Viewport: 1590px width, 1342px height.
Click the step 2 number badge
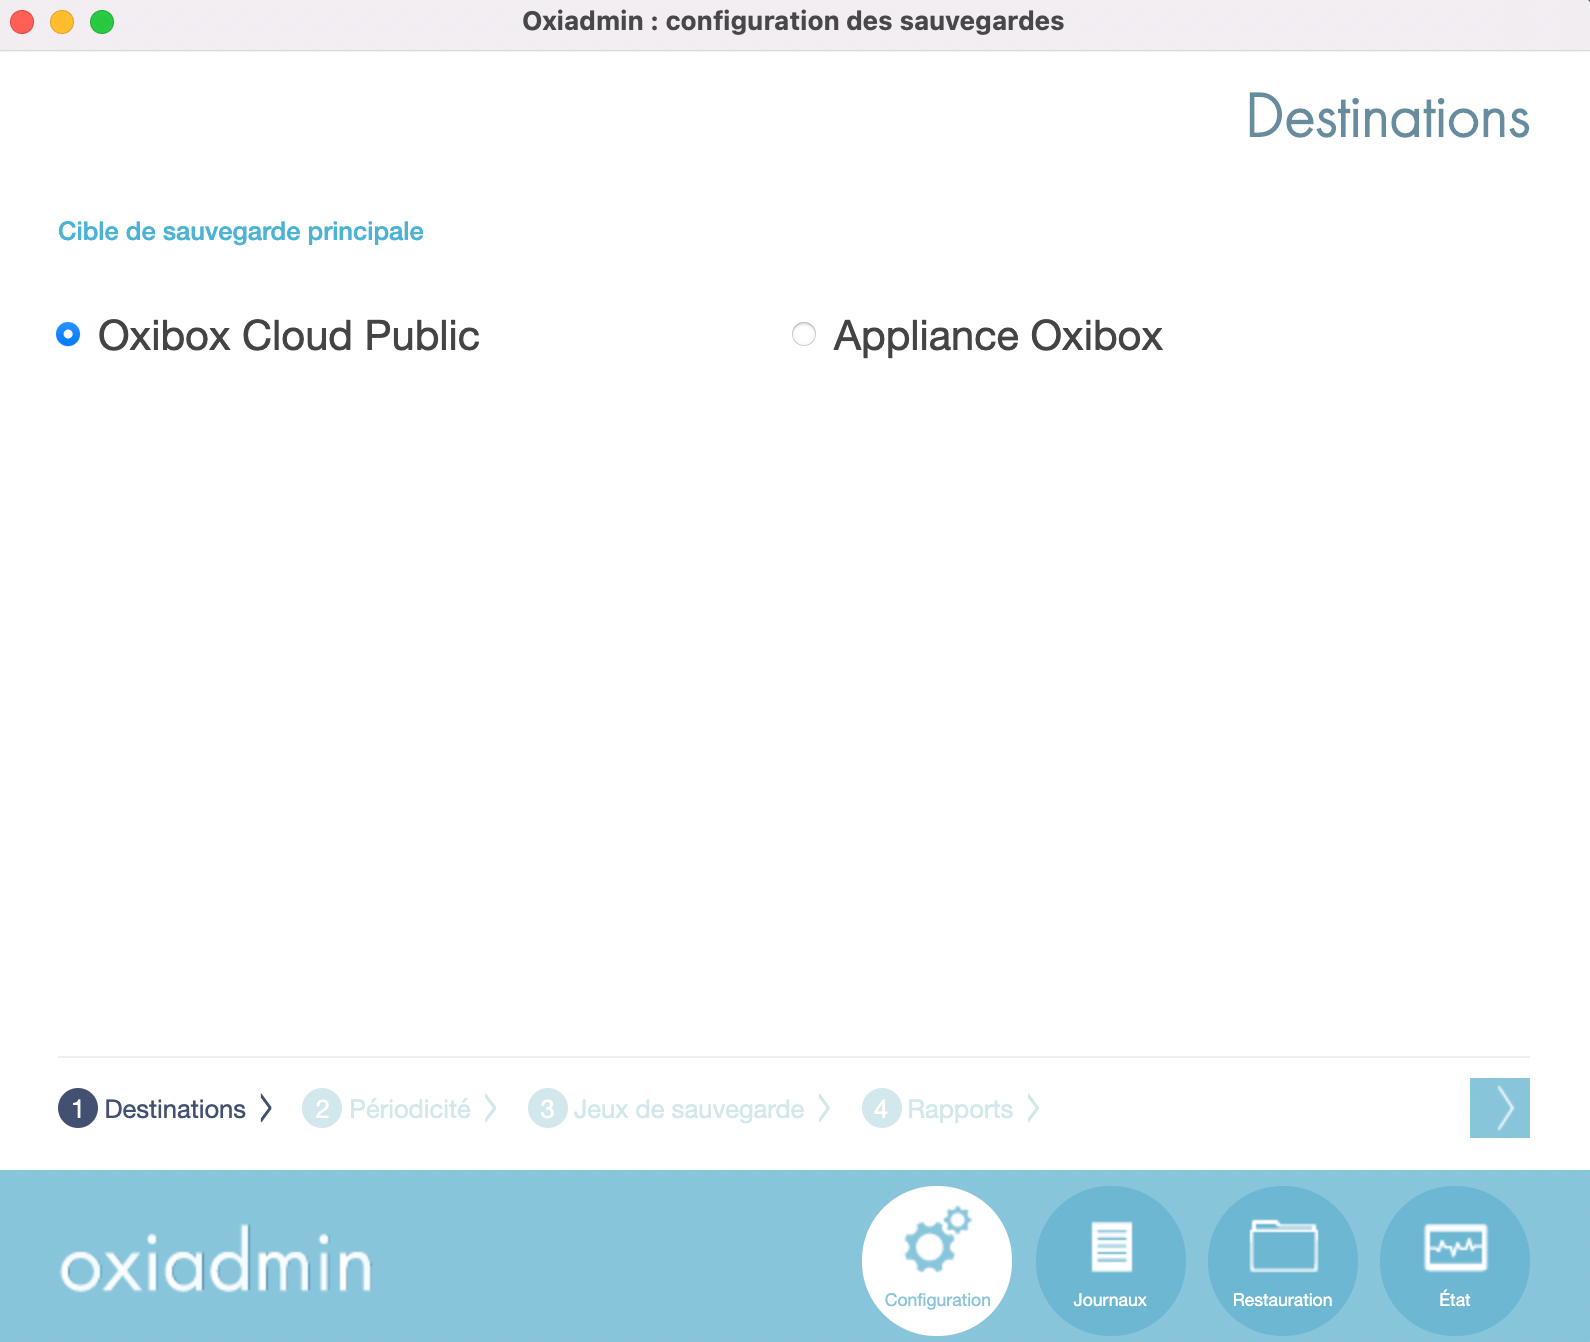322,1108
